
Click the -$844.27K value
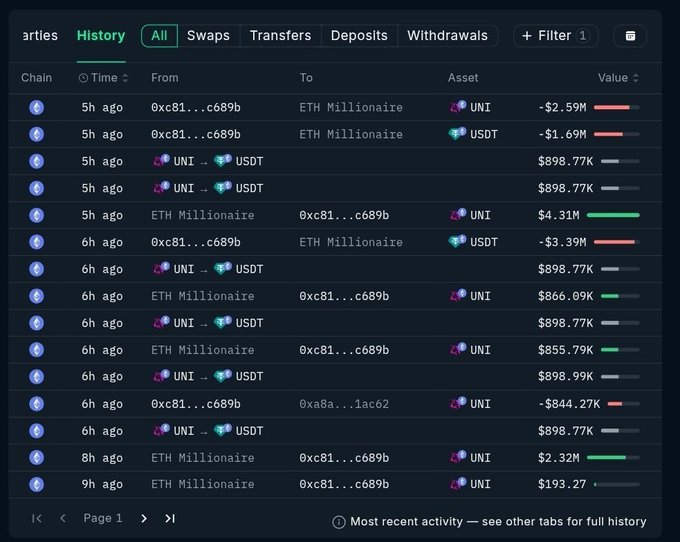click(x=569, y=404)
